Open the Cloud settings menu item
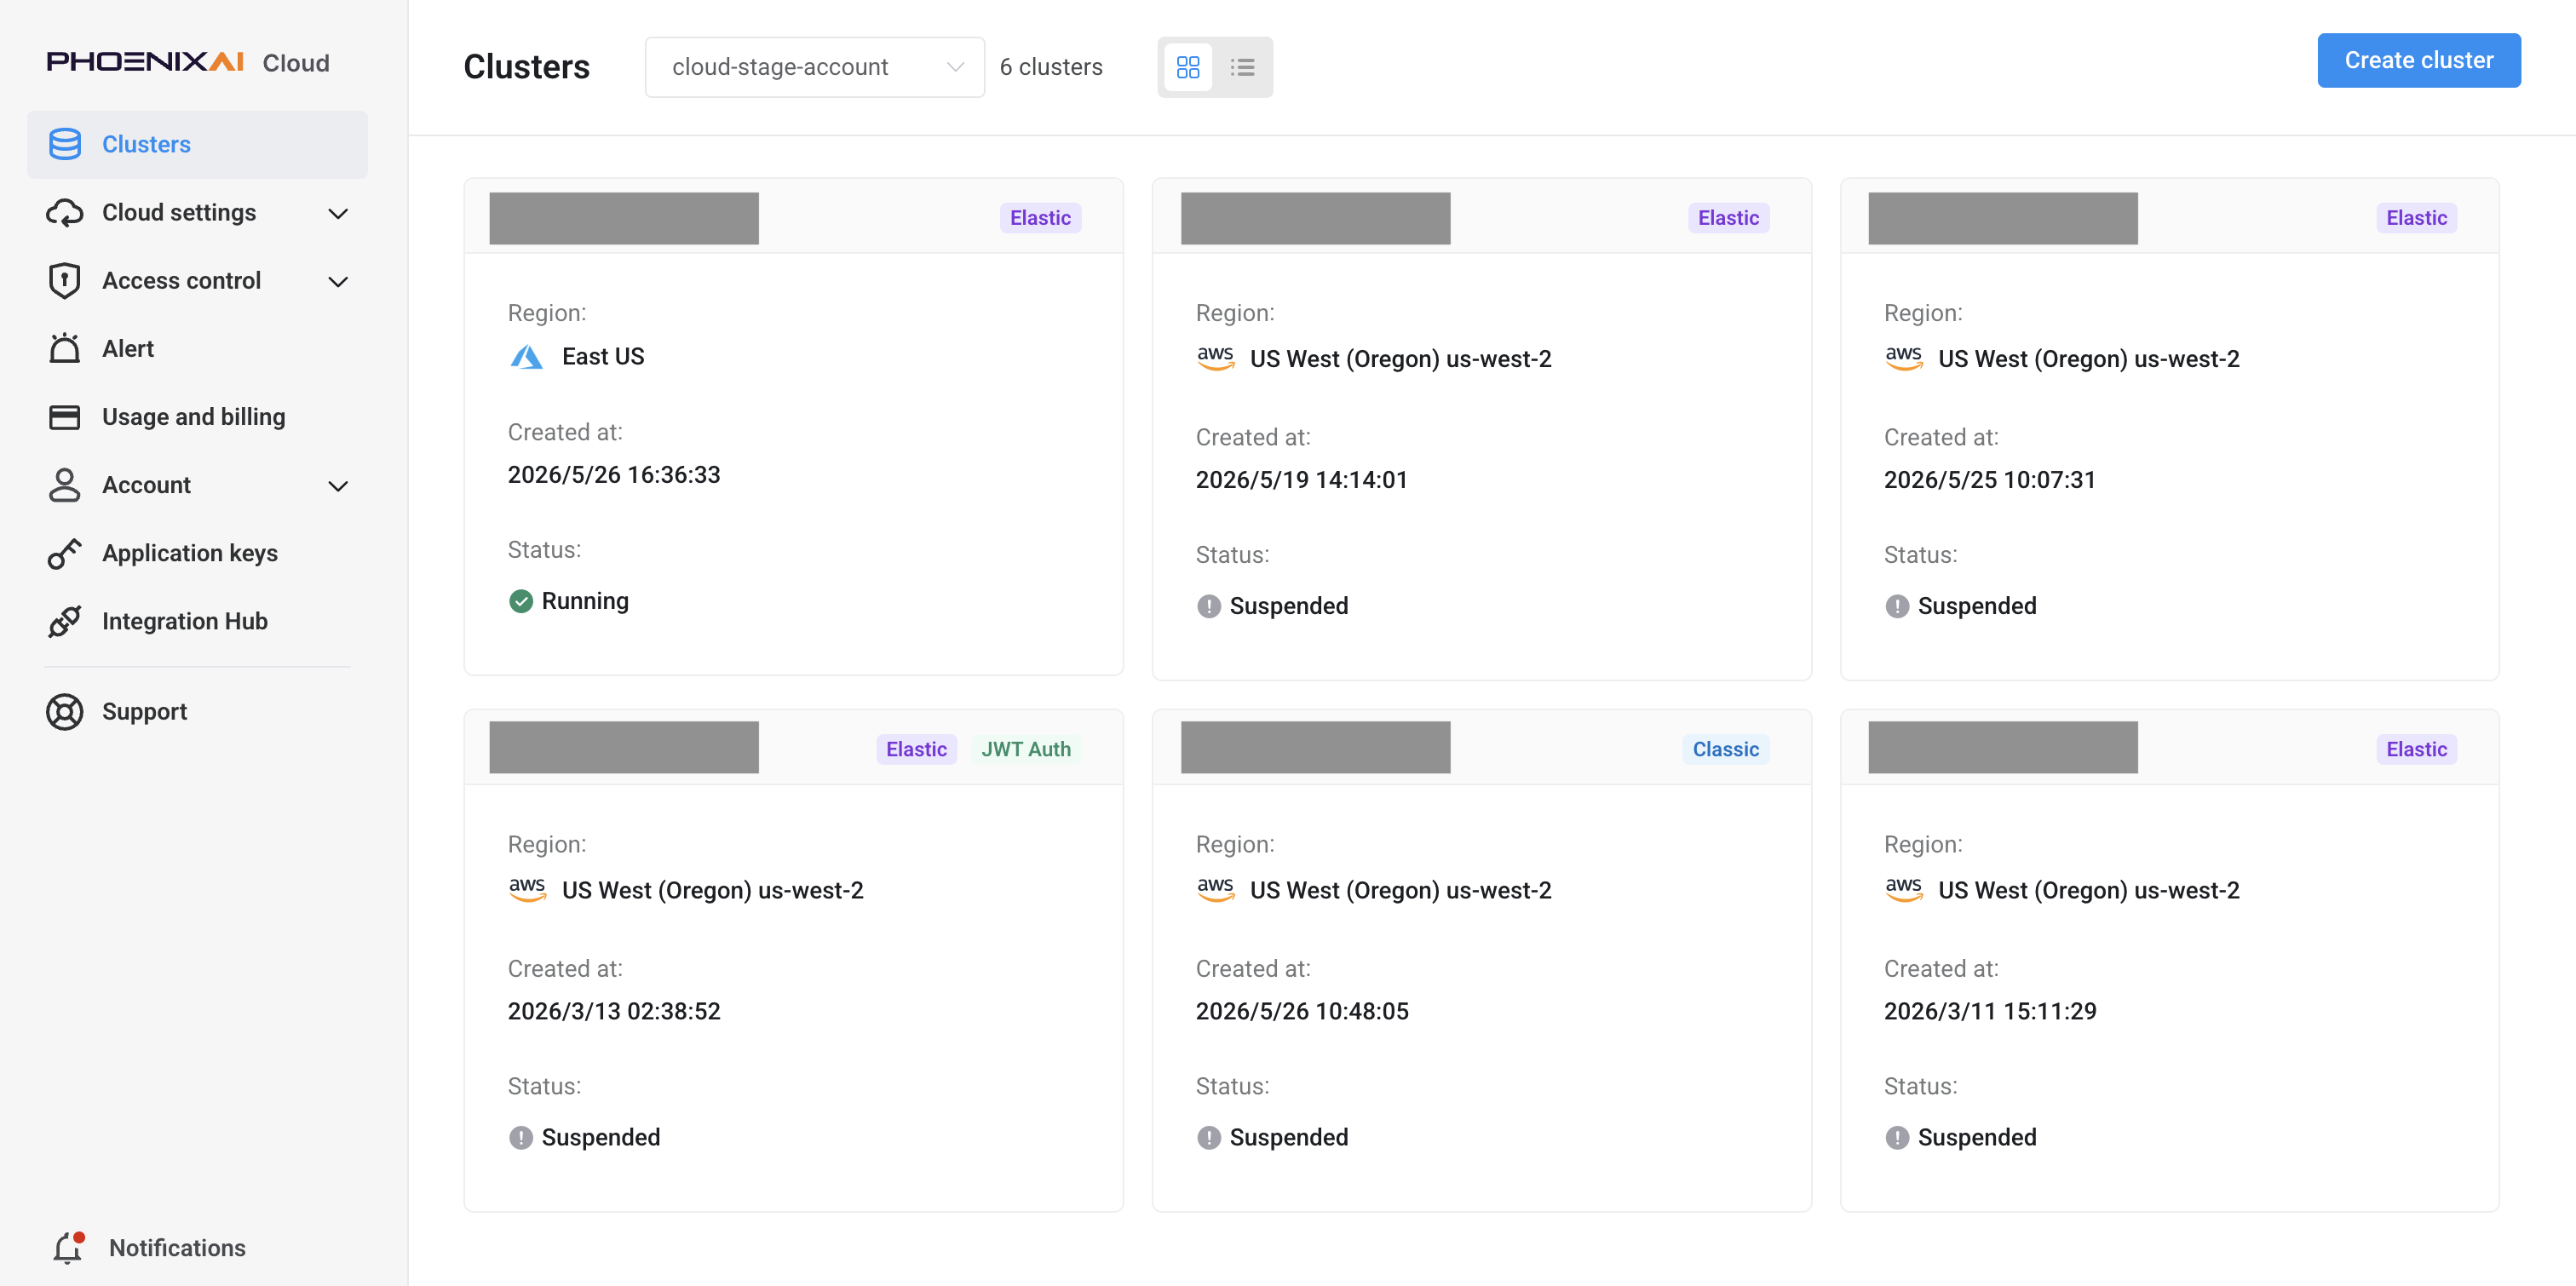The image size is (2576, 1286). [197, 212]
